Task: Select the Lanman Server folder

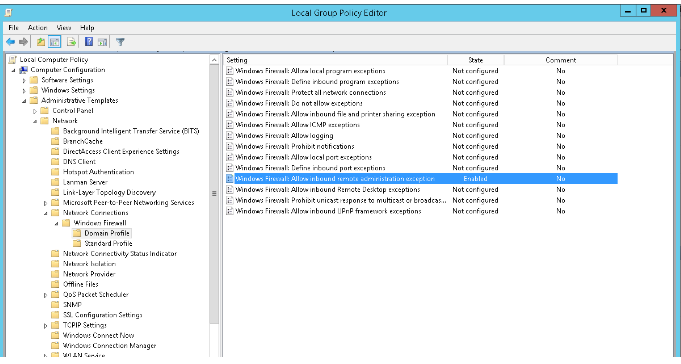Action: click(85, 182)
